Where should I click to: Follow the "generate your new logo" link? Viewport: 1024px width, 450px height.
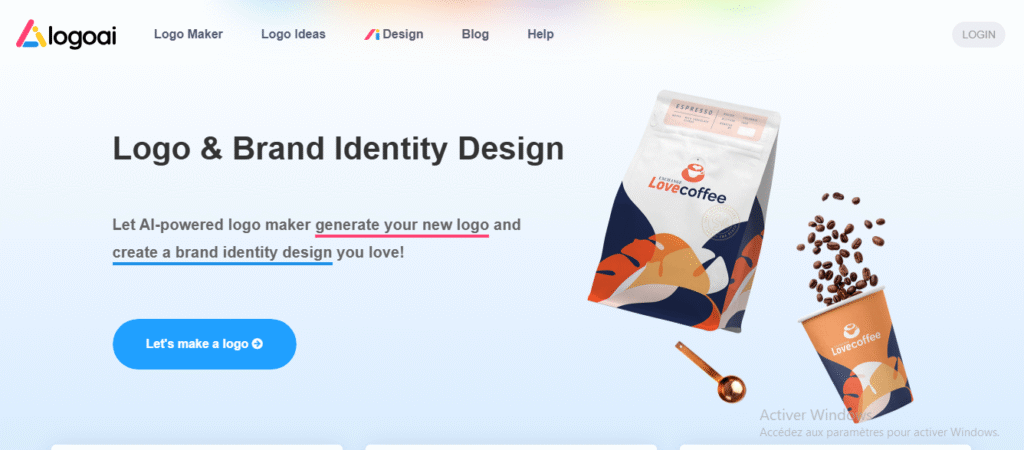[x=402, y=225]
